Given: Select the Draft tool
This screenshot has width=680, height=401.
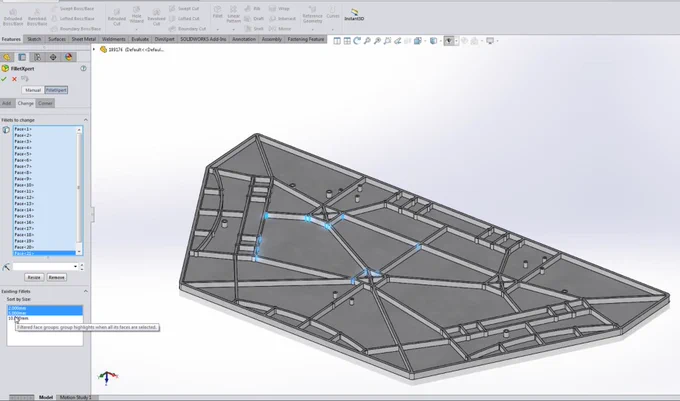Looking at the screenshot, I should [x=254, y=19].
